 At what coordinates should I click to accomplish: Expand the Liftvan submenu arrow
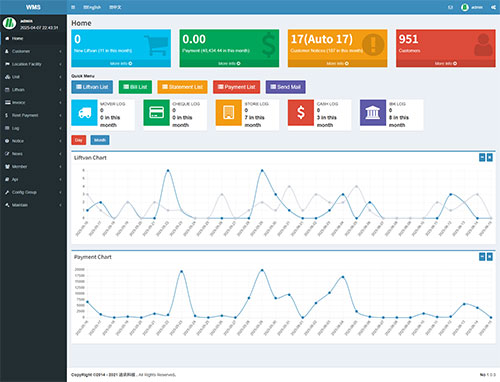tap(60, 90)
